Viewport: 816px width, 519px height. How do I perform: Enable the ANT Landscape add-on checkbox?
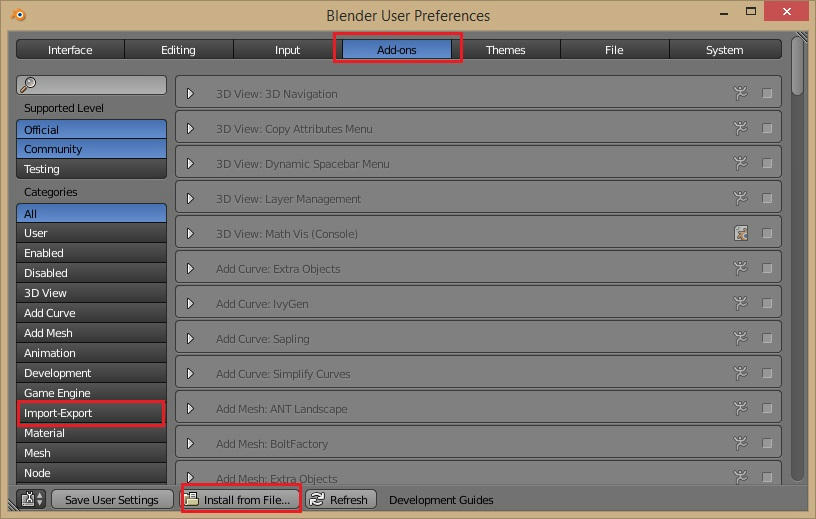tap(767, 408)
